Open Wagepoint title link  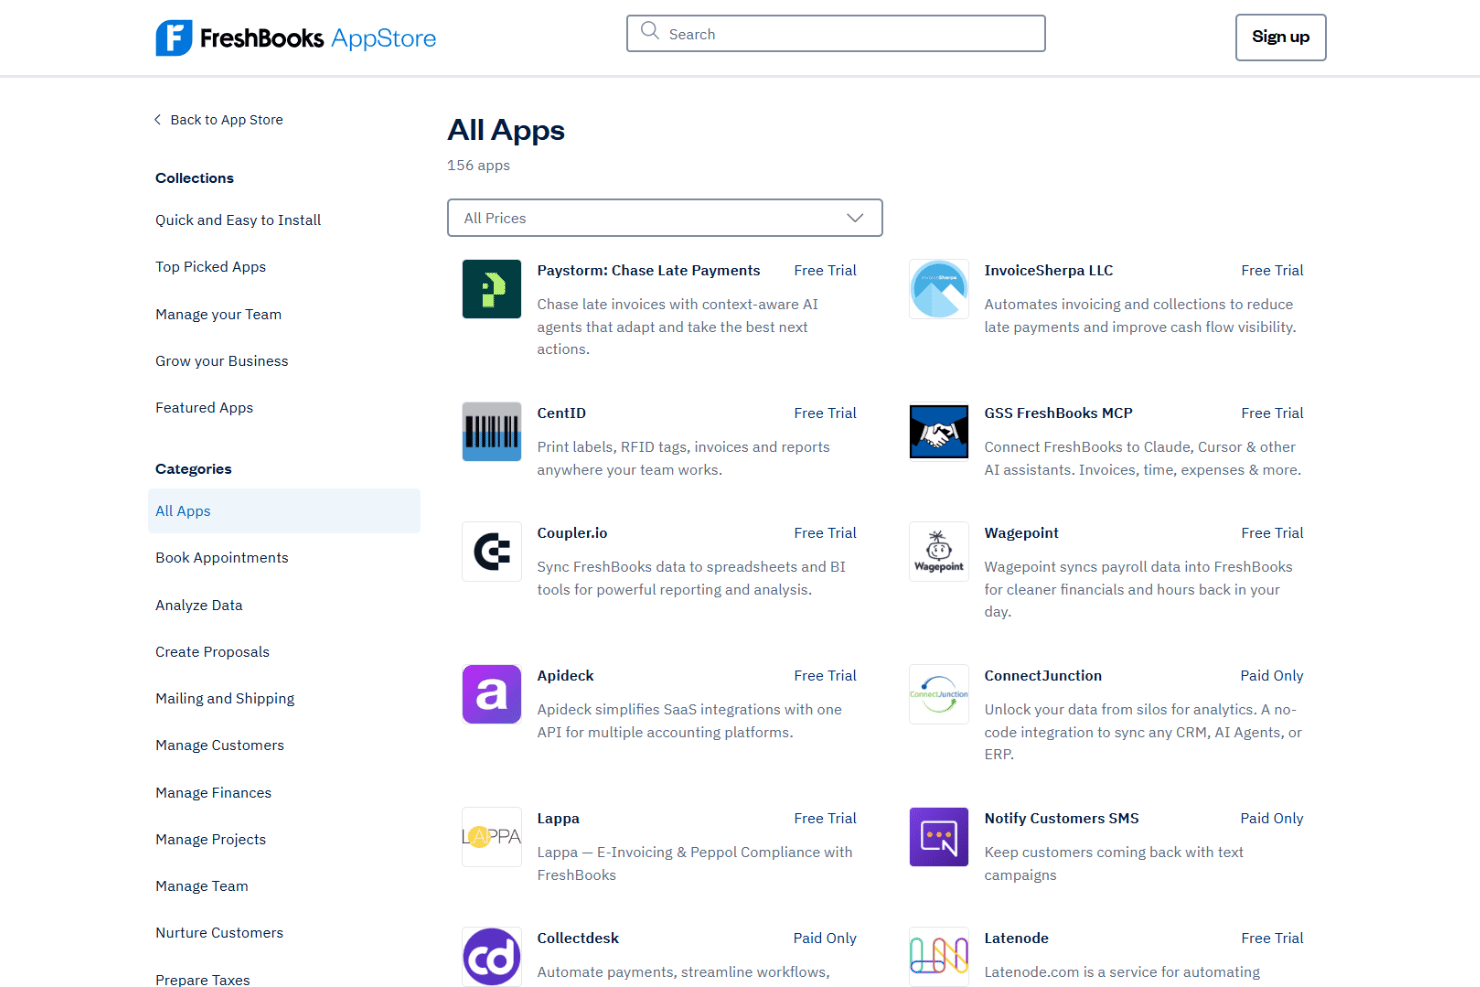click(x=1022, y=533)
